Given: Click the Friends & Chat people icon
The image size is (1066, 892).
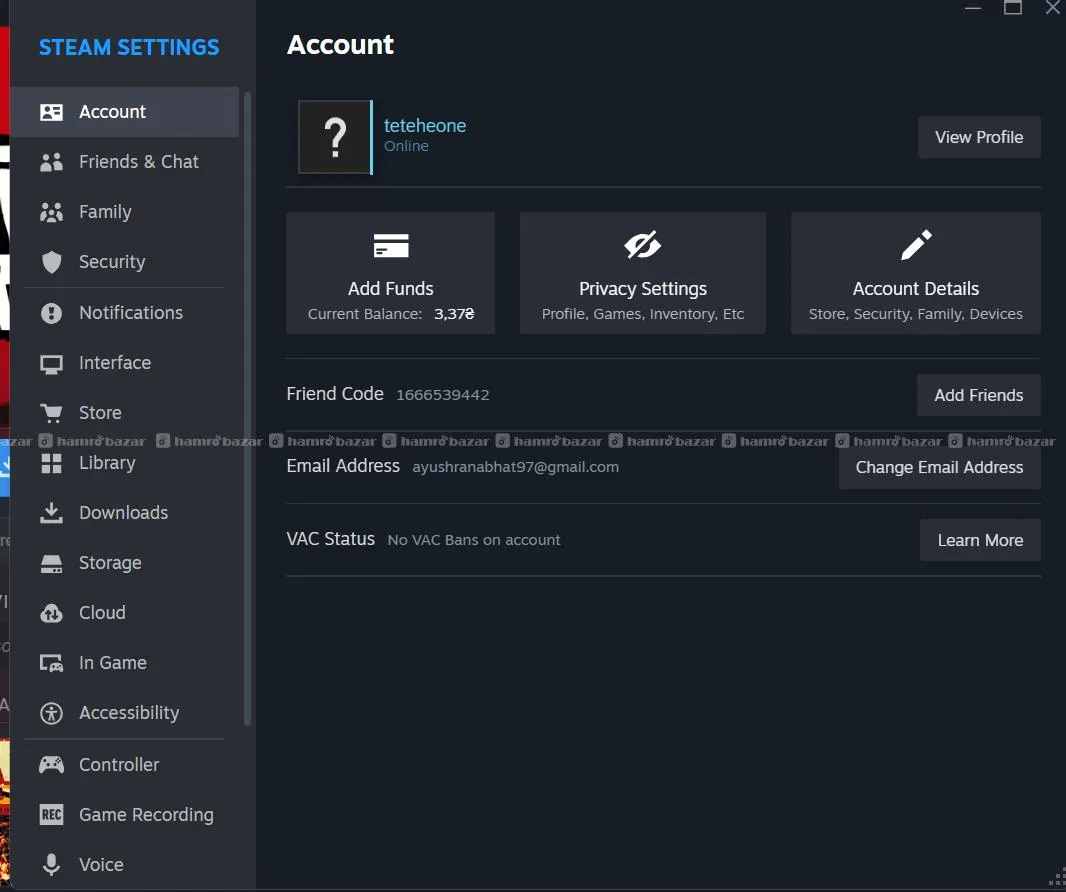Looking at the screenshot, I should pos(51,162).
